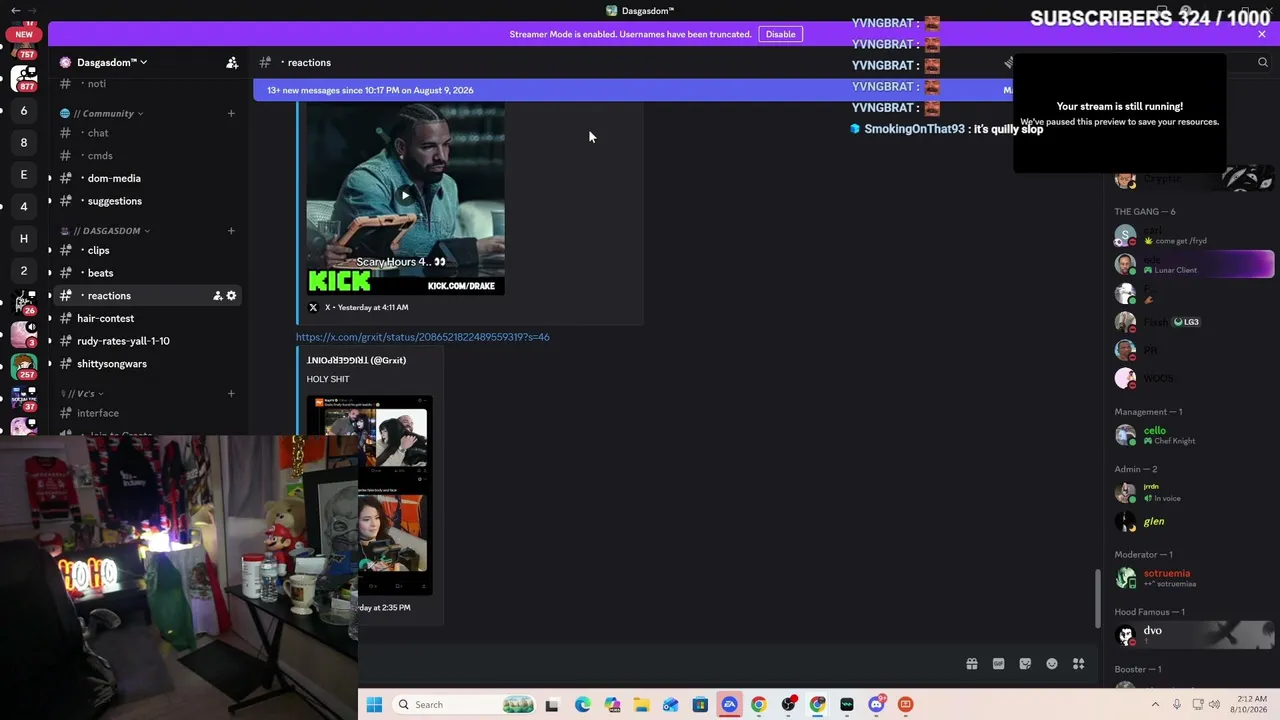Open Task View on the taskbar
The height and width of the screenshot is (720, 1280).
pyautogui.click(x=551, y=705)
